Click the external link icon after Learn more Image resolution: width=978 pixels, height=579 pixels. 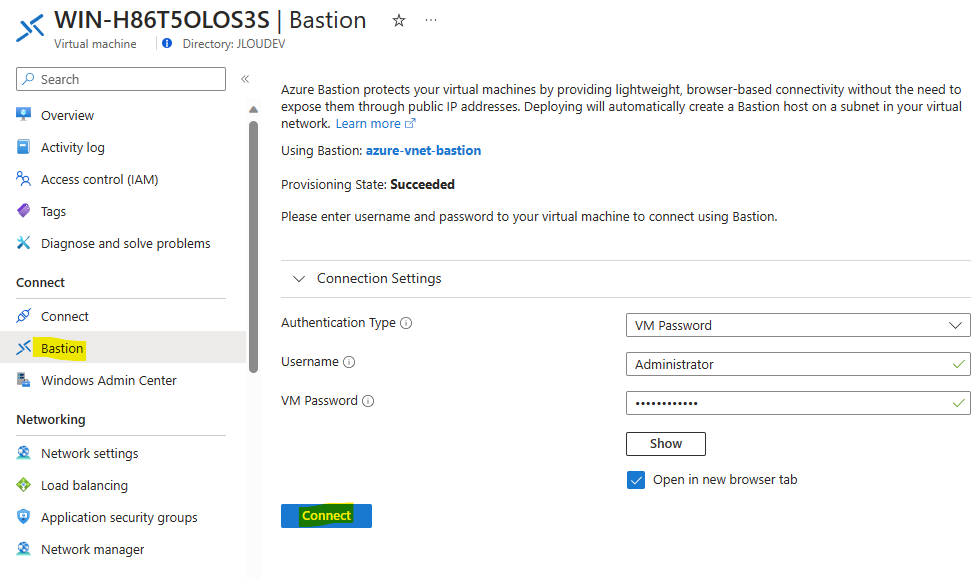410,124
